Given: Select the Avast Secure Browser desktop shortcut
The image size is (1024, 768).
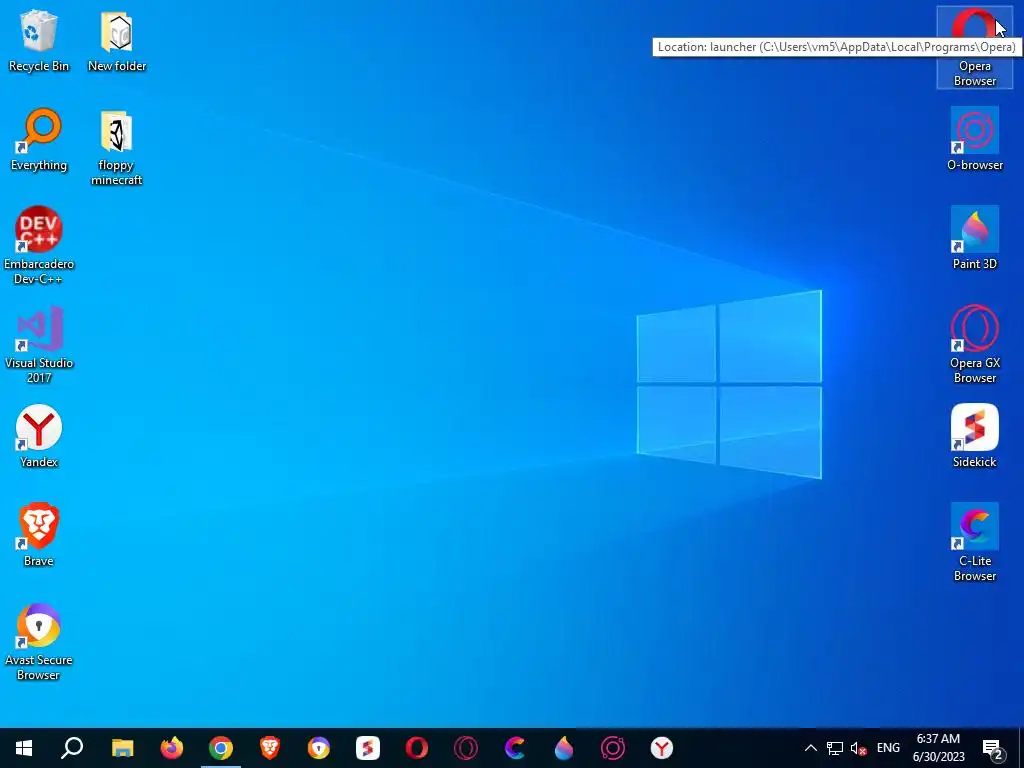Looking at the screenshot, I should coord(39,642).
